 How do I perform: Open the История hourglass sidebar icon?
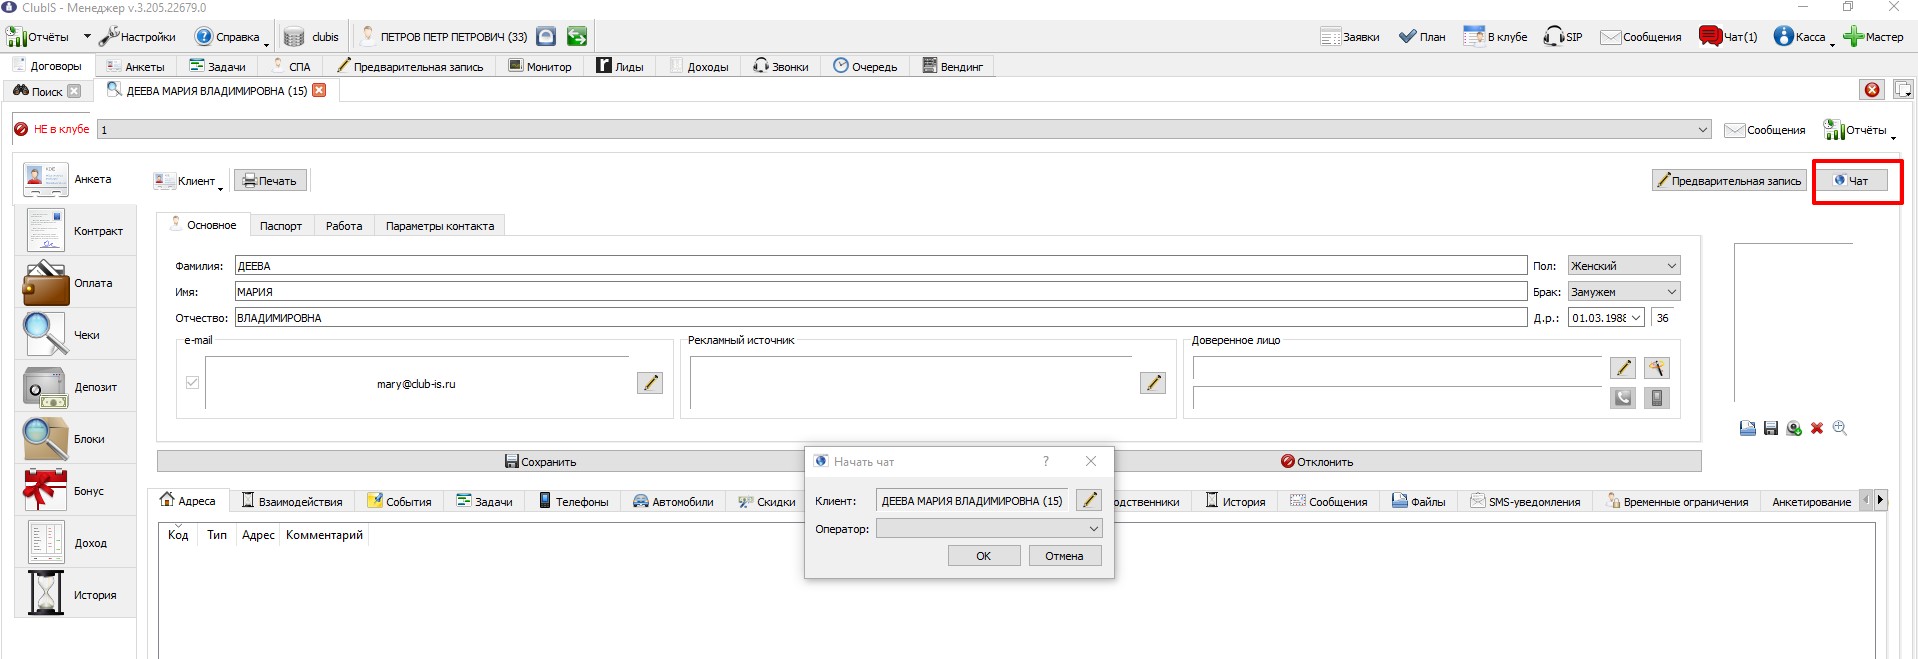pos(46,594)
